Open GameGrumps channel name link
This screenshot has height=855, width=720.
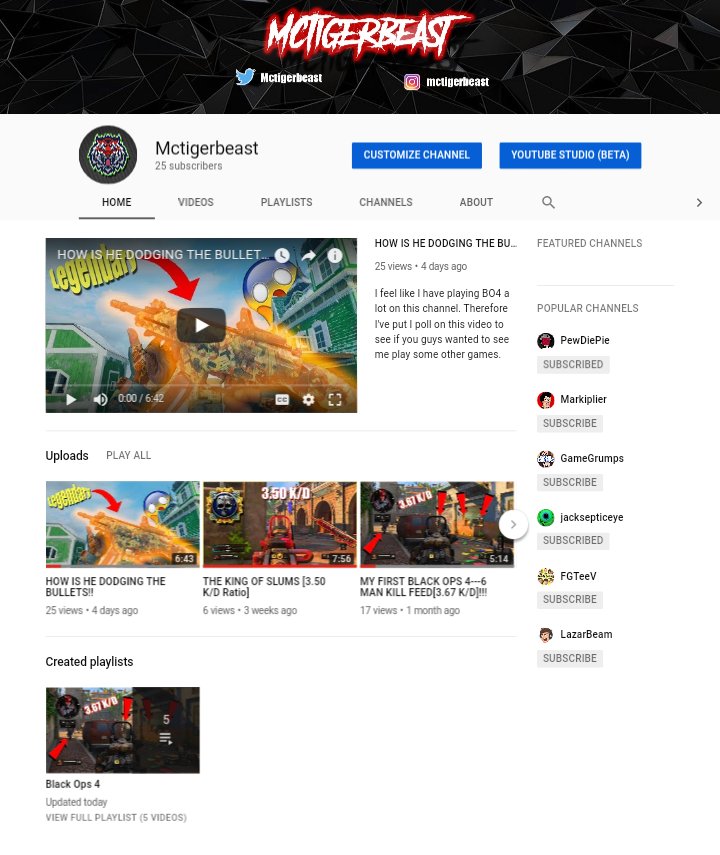point(592,458)
